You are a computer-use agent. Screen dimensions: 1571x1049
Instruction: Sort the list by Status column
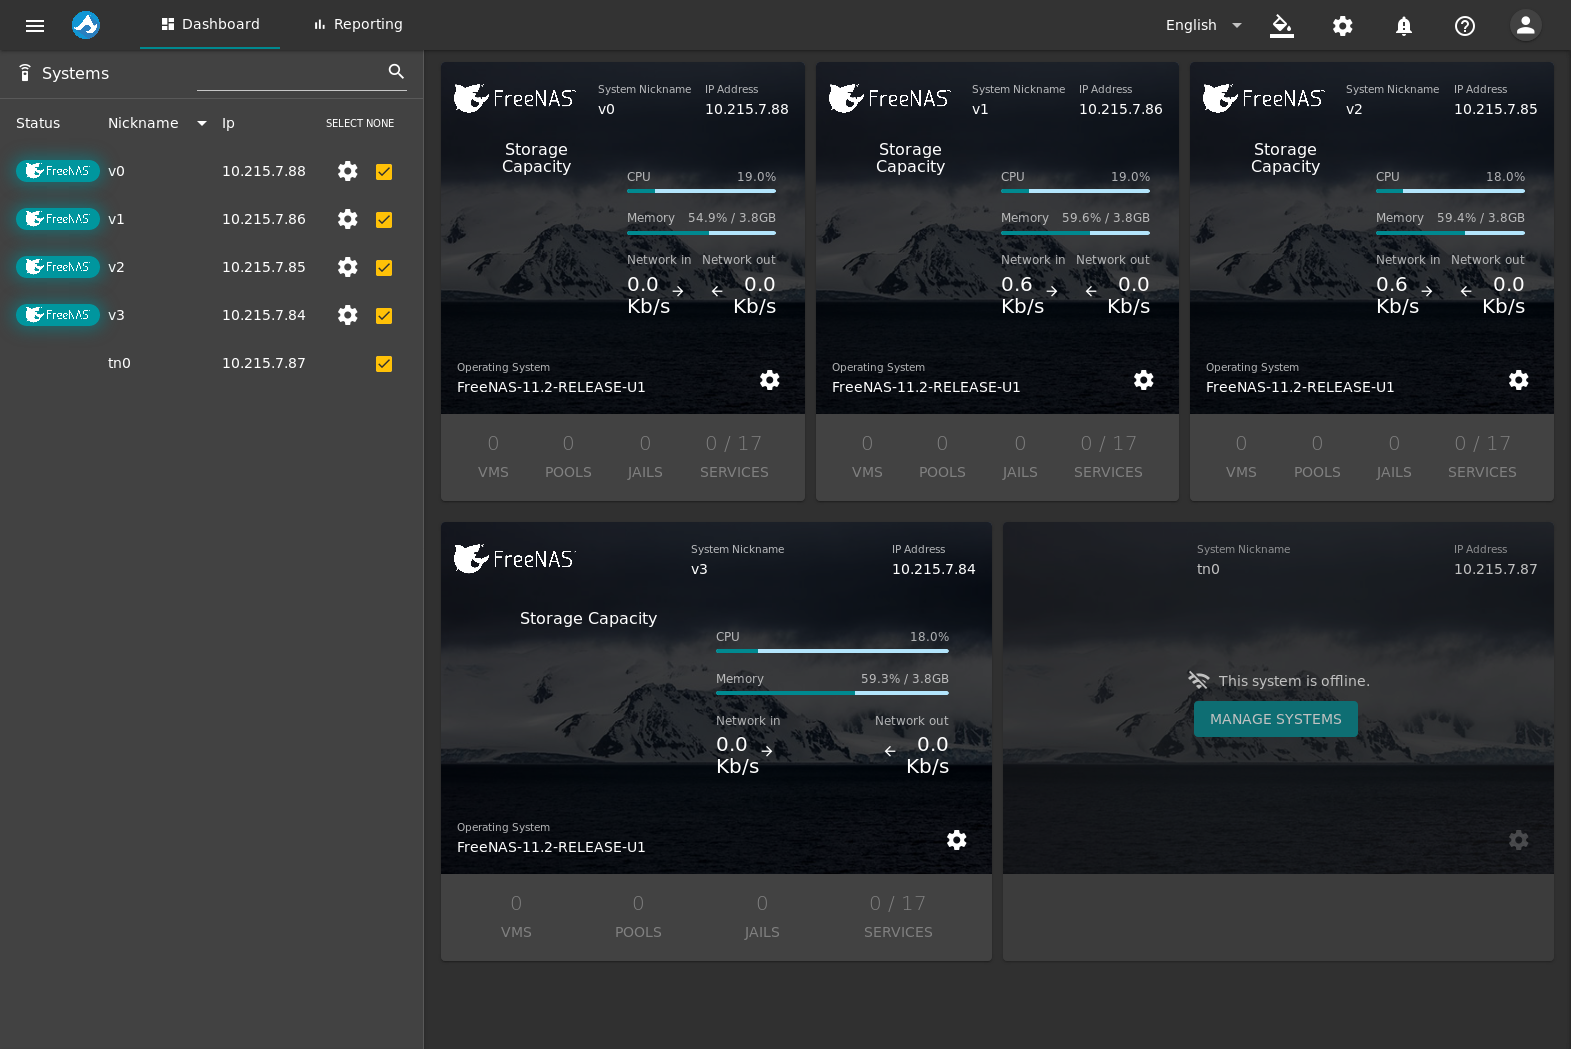(38, 123)
